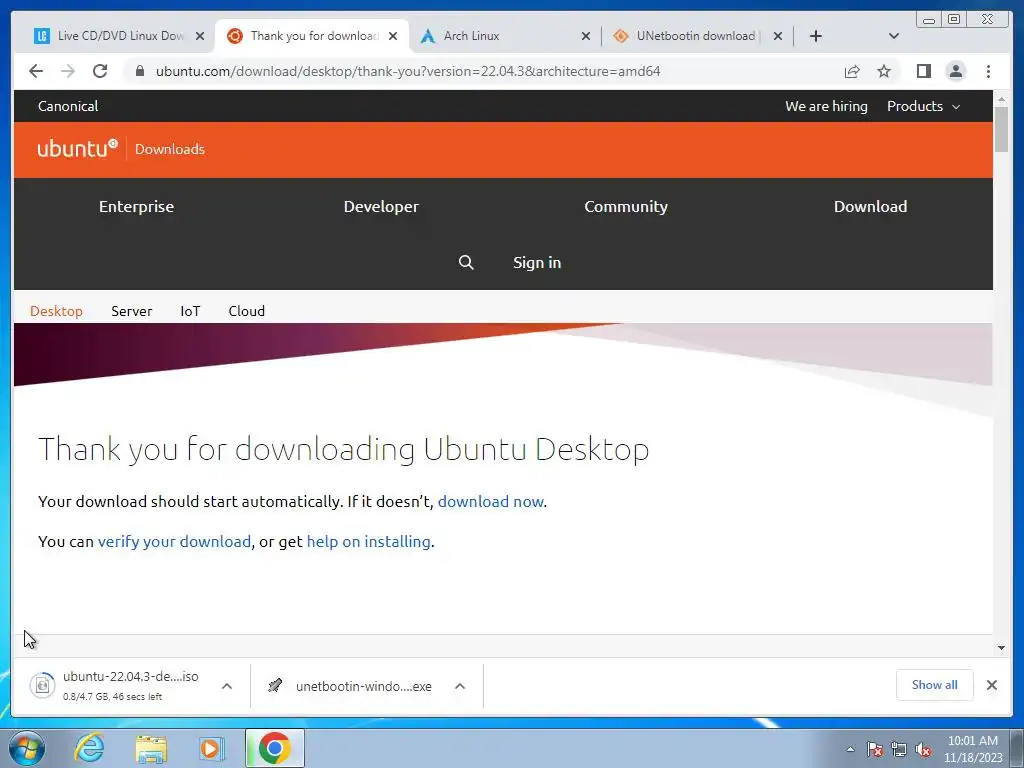This screenshot has height=768, width=1024.
Task: Open the Developer navigation menu
Action: (381, 206)
